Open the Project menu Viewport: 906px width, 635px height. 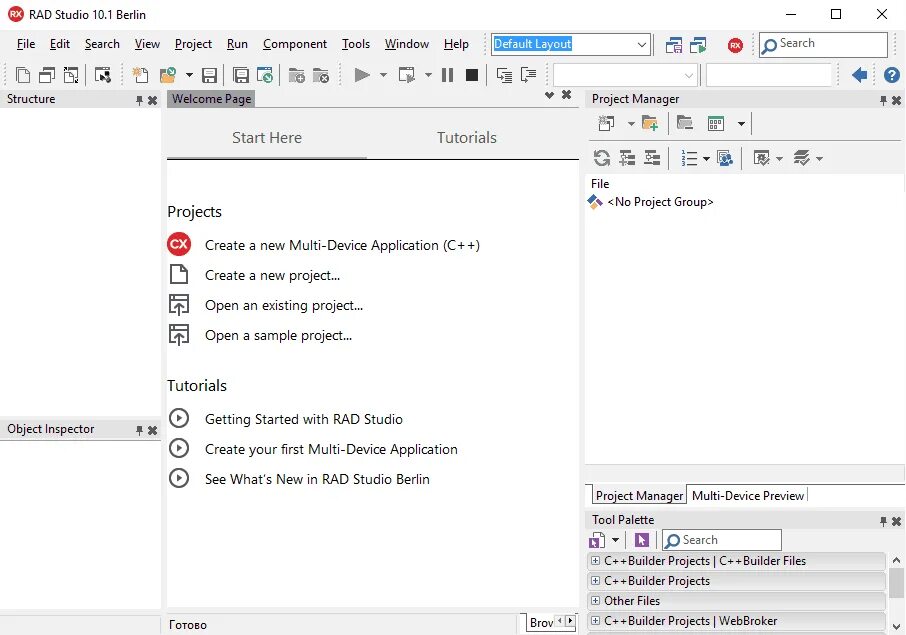(x=193, y=44)
